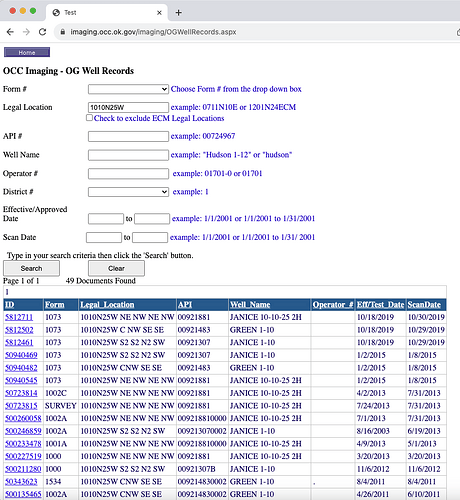Click the Scan Date end field
This screenshot has width=460, height=500.
click(150, 237)
